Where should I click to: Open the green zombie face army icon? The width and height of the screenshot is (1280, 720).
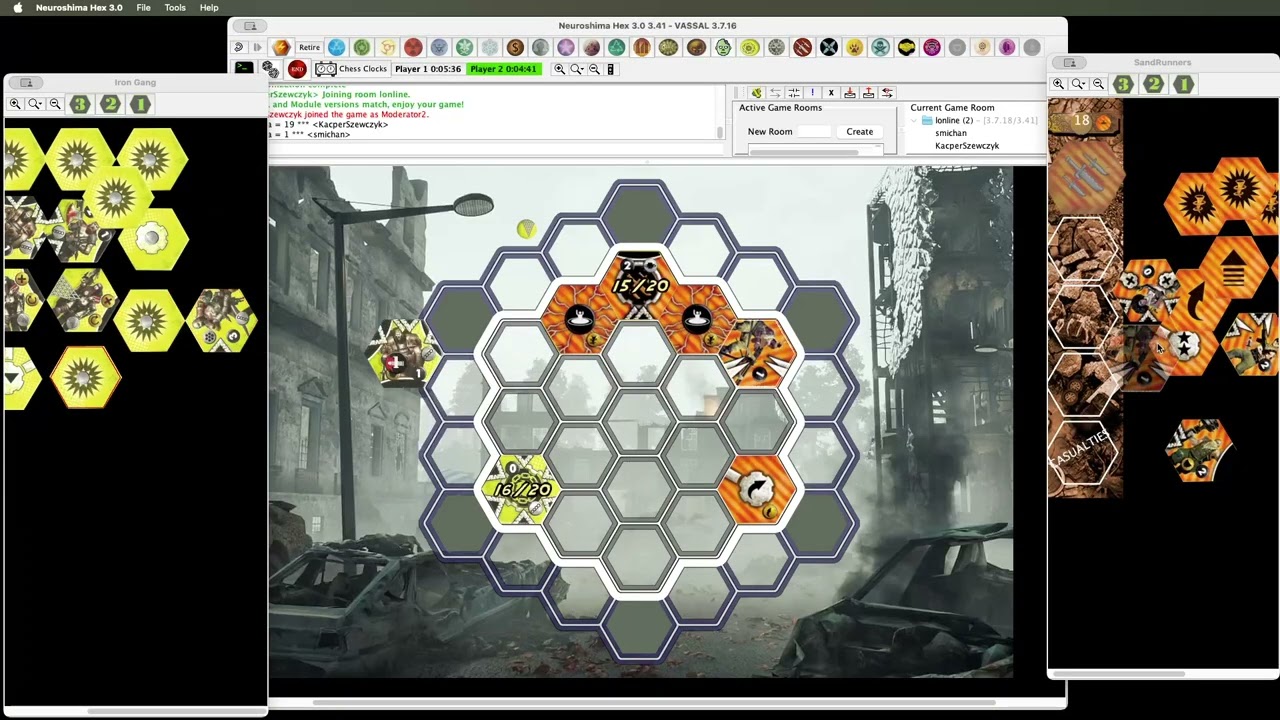[x=722, y=47]
